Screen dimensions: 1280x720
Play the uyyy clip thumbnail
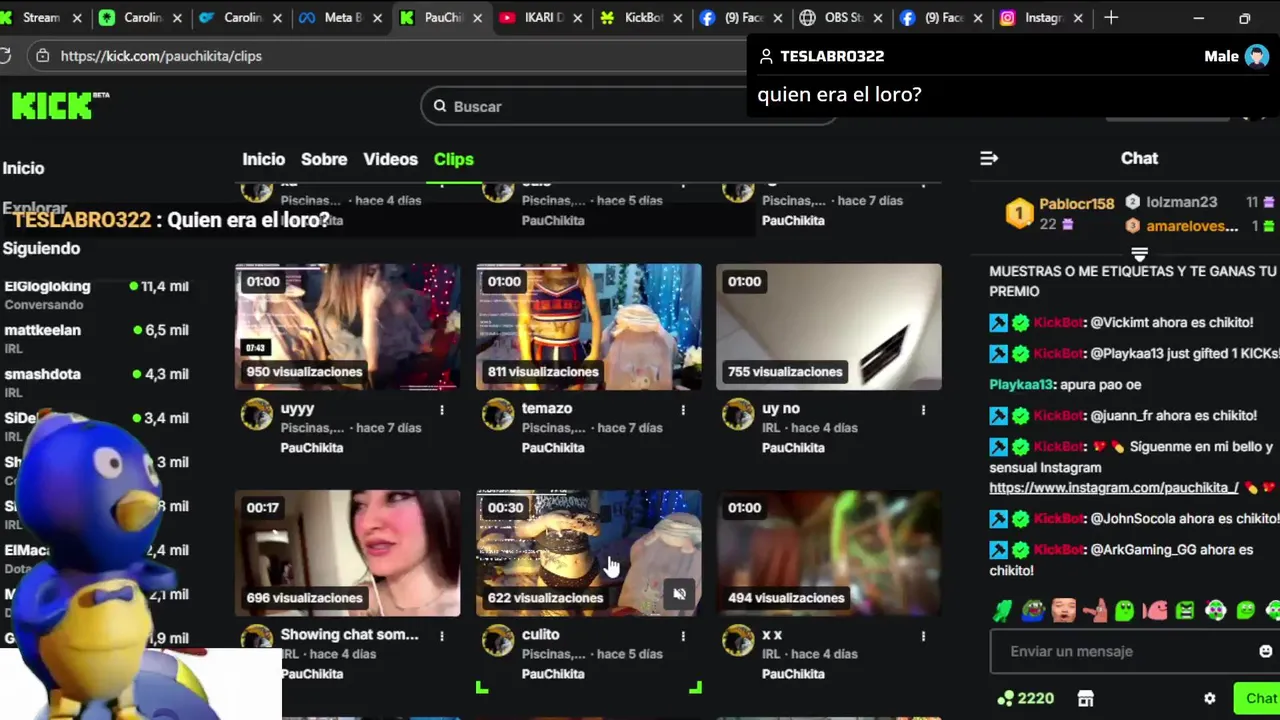[x=348, y=327]
